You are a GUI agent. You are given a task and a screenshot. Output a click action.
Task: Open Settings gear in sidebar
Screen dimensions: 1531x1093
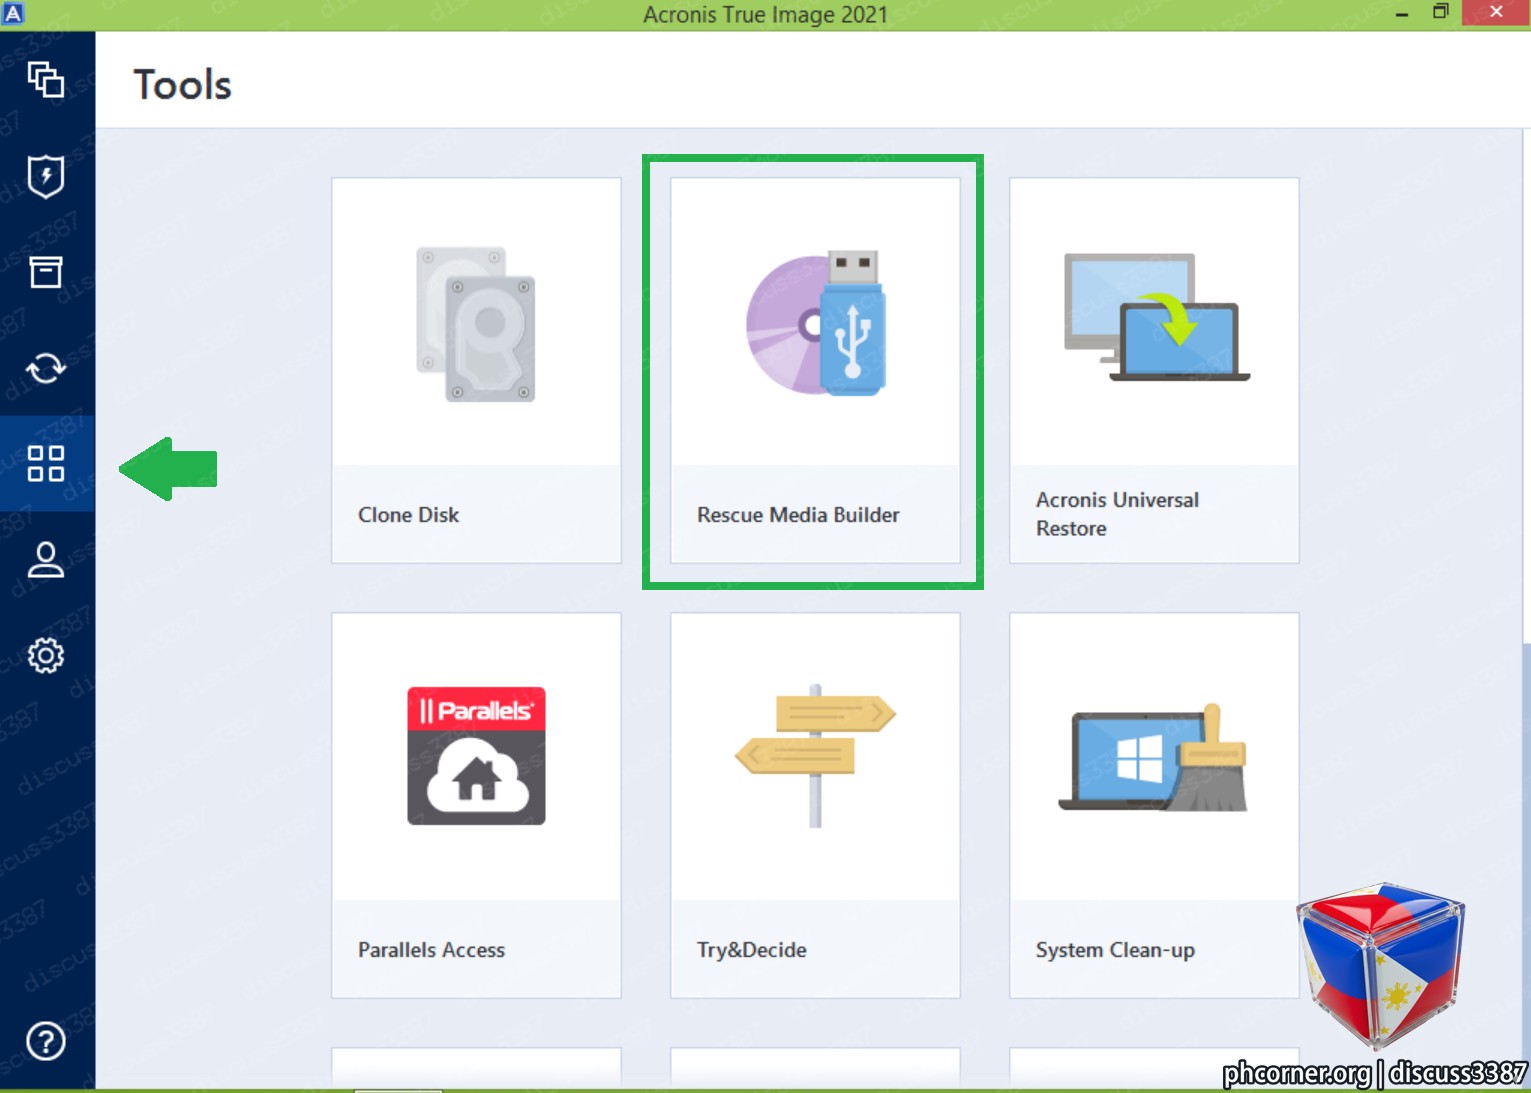(x=46, y=656)
